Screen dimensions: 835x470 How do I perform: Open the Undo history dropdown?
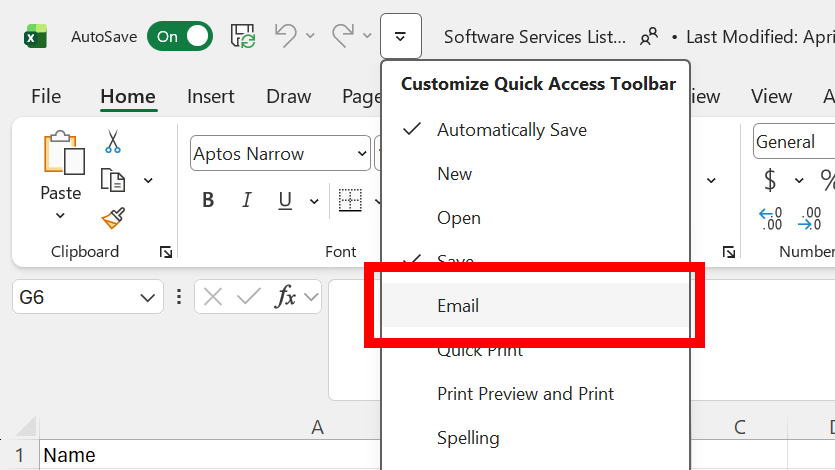coord(310,36)
